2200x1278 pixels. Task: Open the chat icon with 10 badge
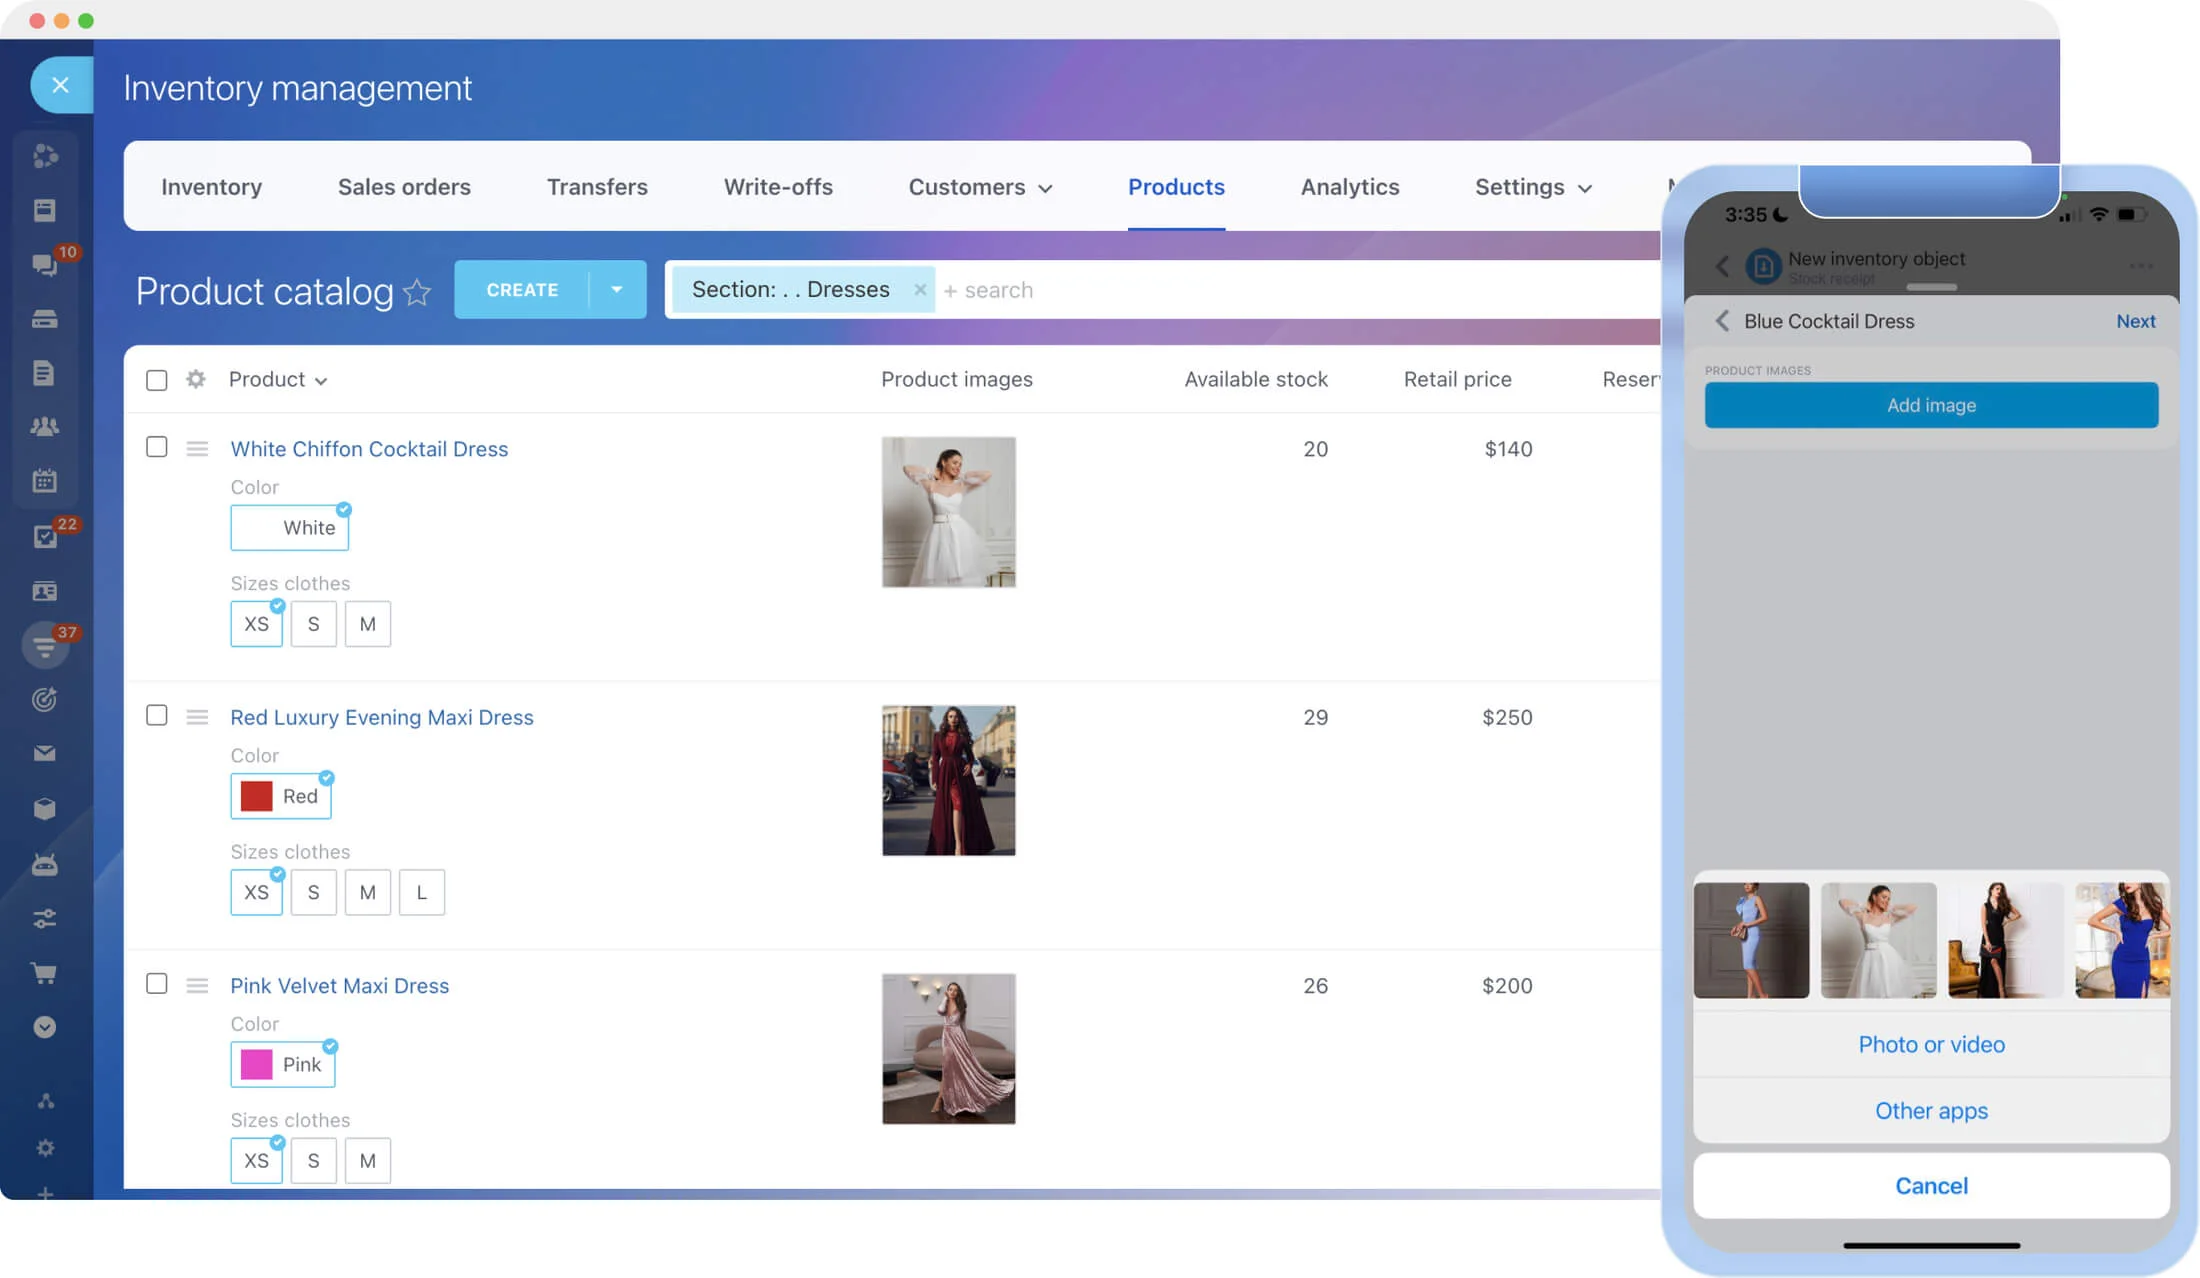(x=45, y=264)
